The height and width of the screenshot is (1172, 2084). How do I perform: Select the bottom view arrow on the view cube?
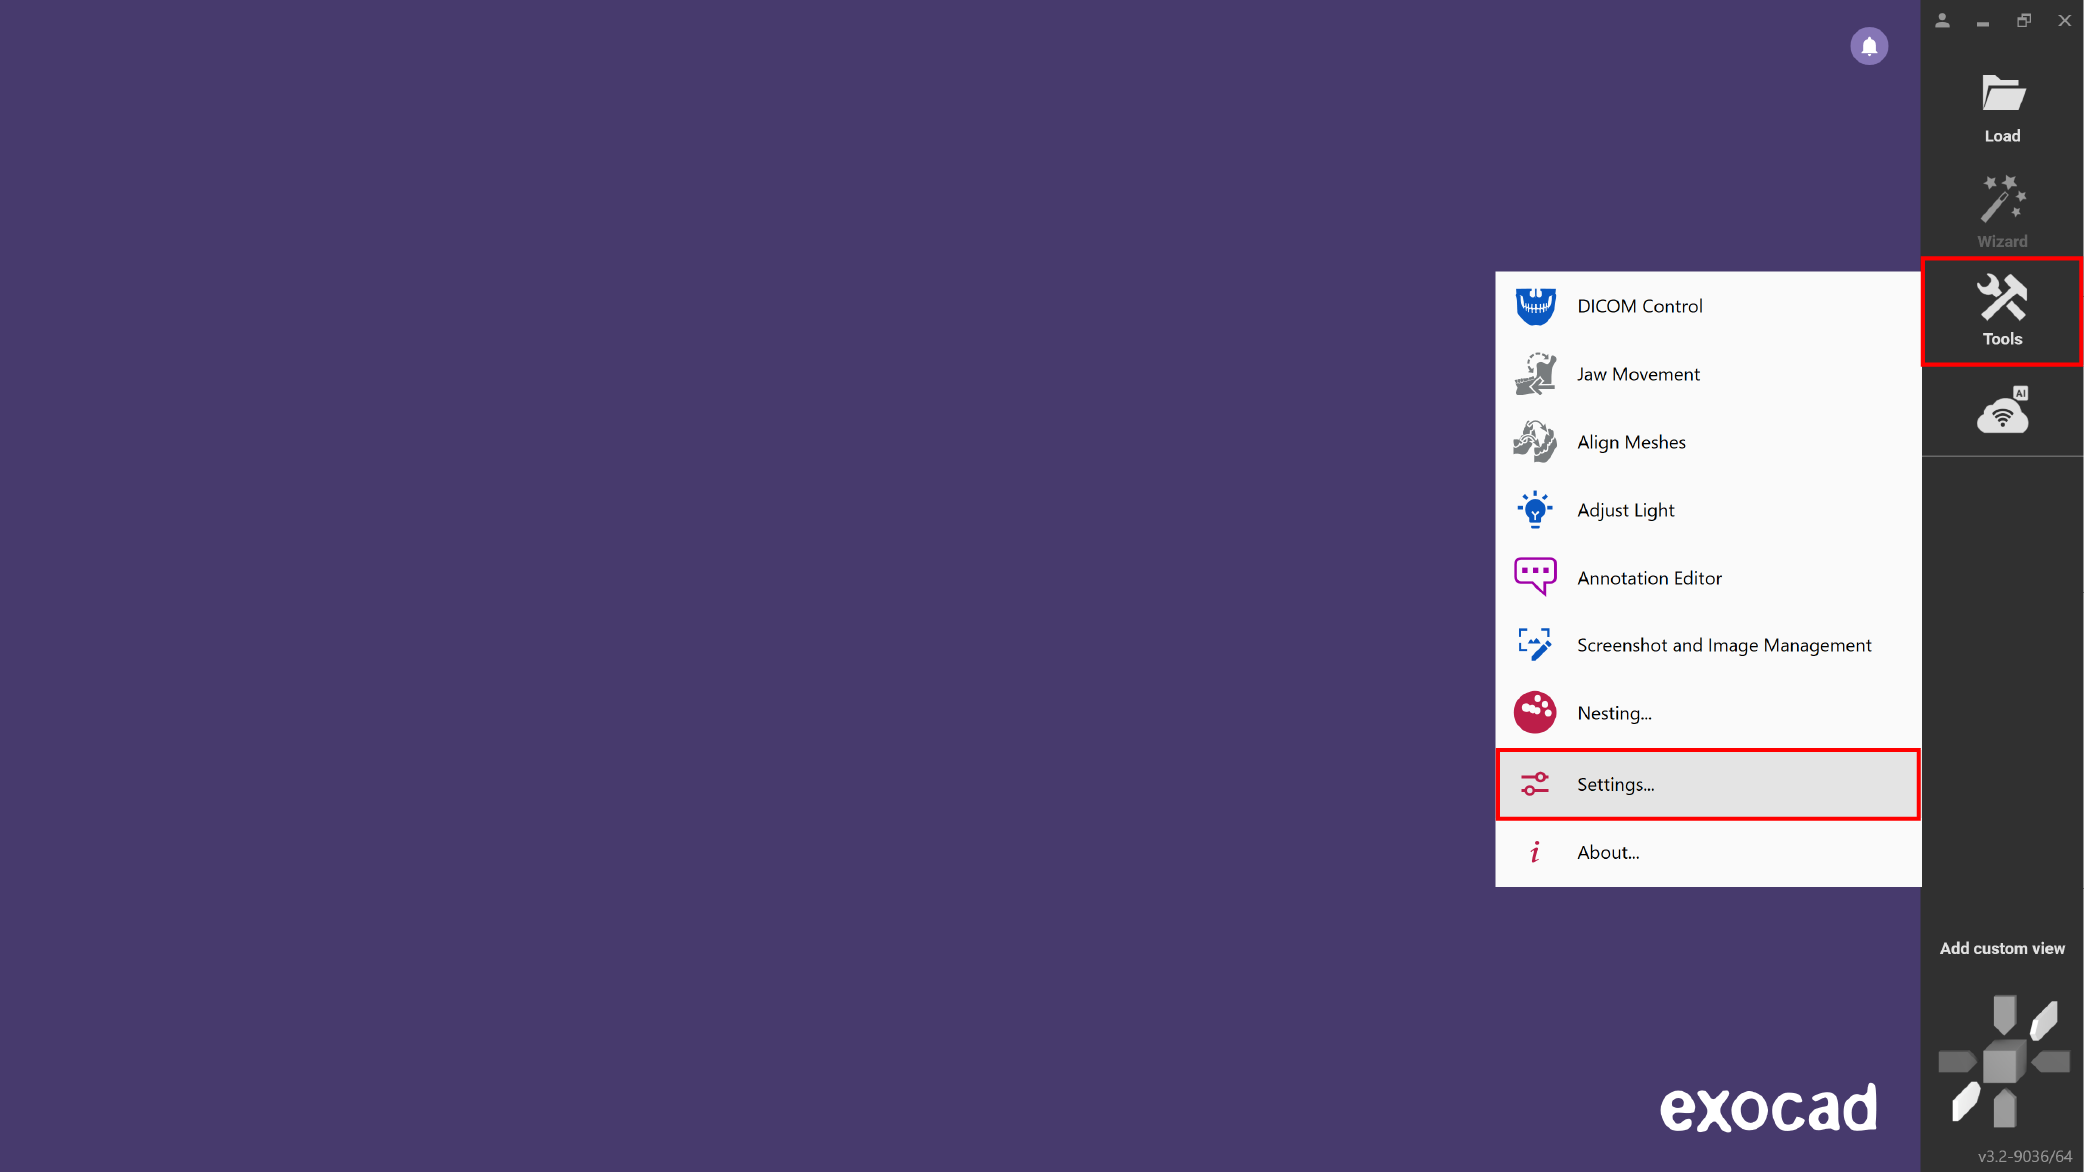2004,1108
